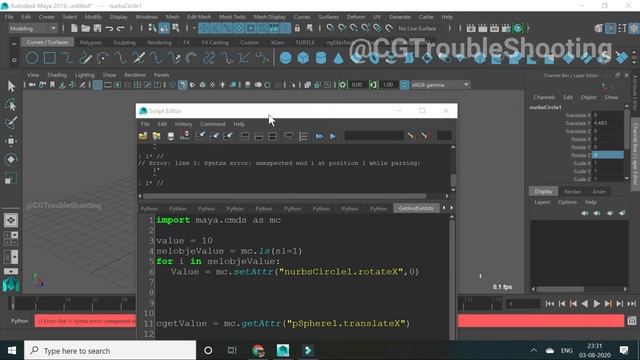This screenshot has width=640, height=360.
Task: Open the Mesh Tools menu
Action: [232, 17]
